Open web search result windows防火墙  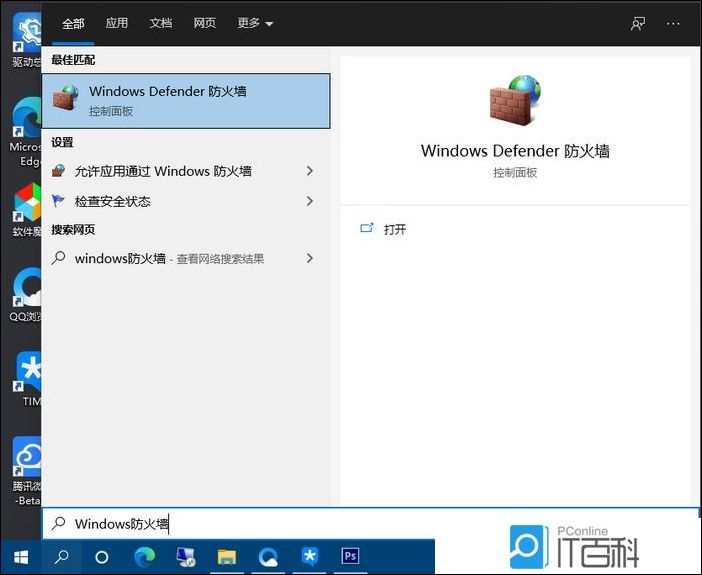tap(186, 258)
